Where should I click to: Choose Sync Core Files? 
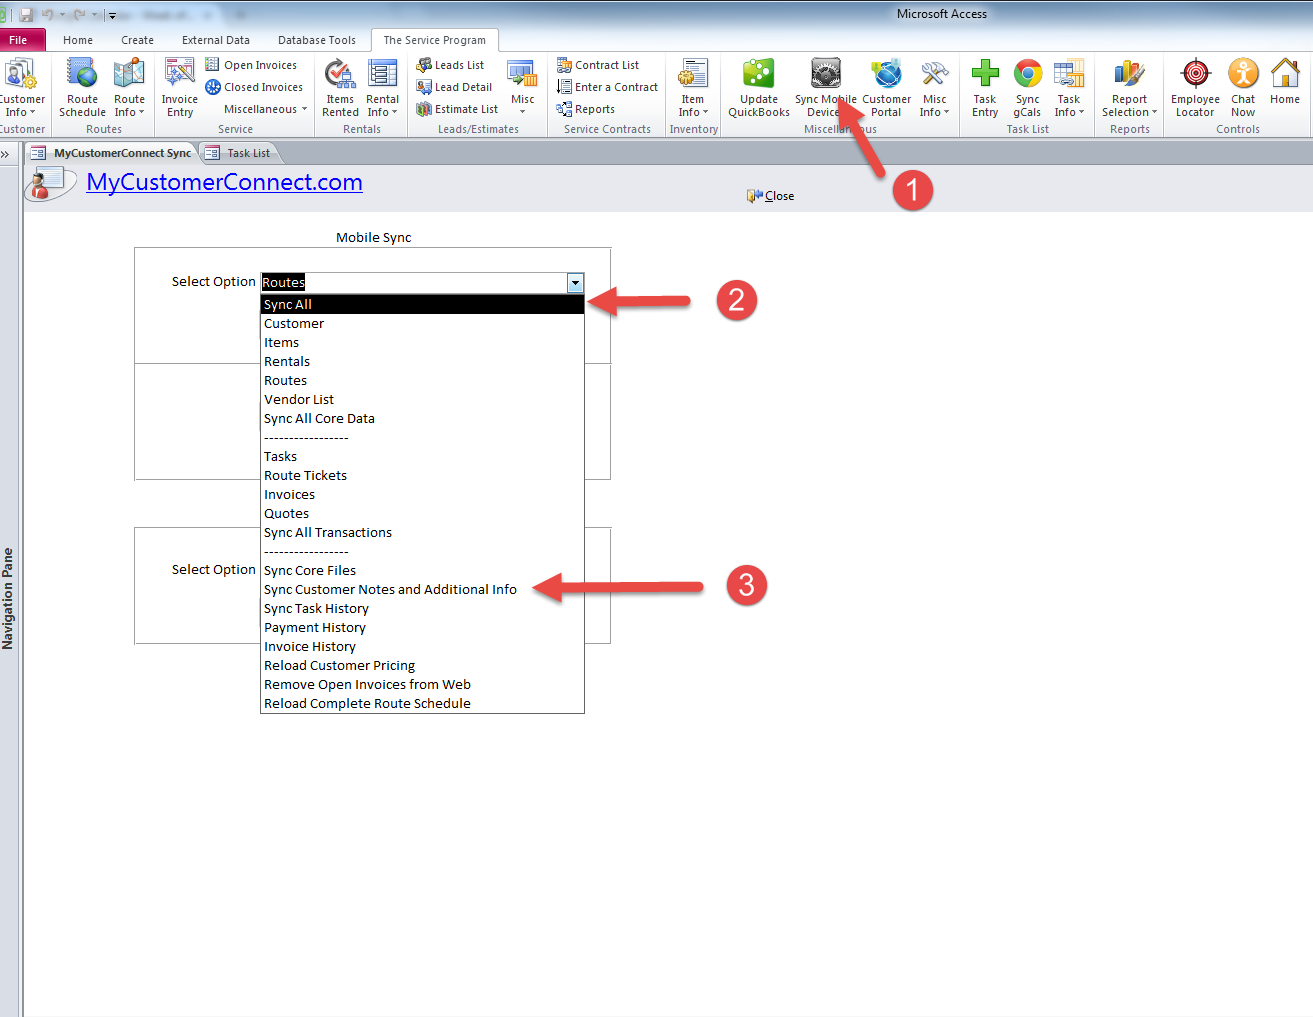pos(422,570)
